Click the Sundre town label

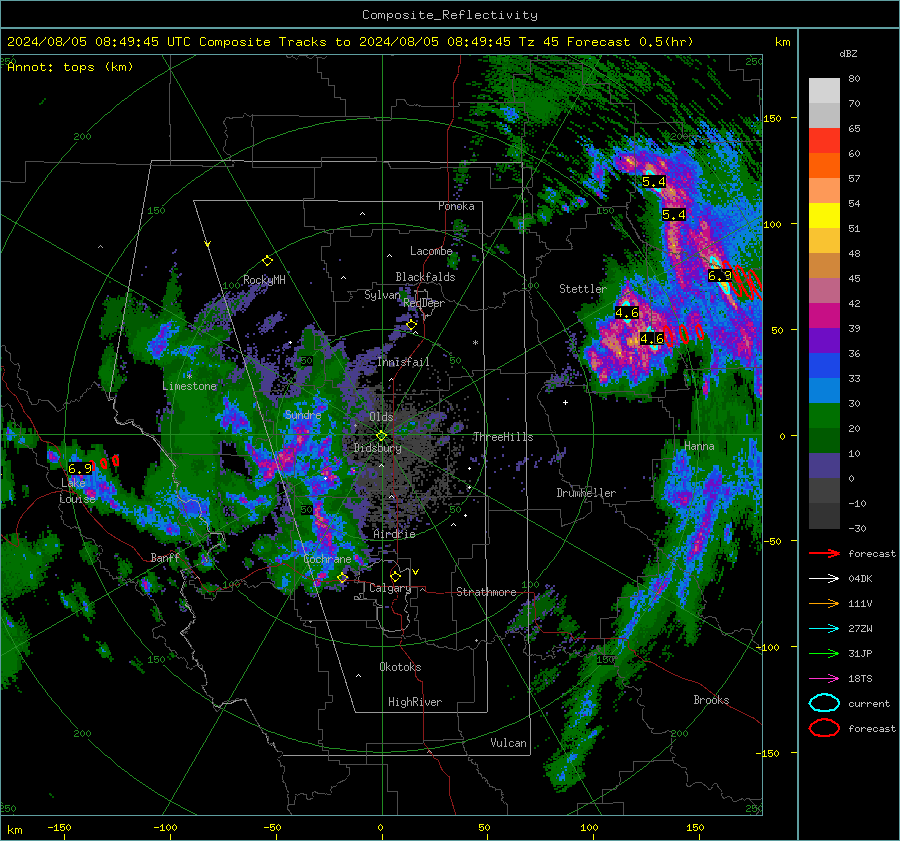303,414
